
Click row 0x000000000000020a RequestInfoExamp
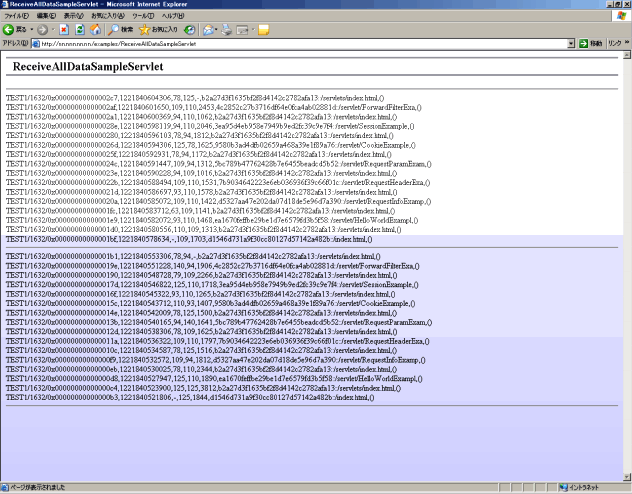218,201
